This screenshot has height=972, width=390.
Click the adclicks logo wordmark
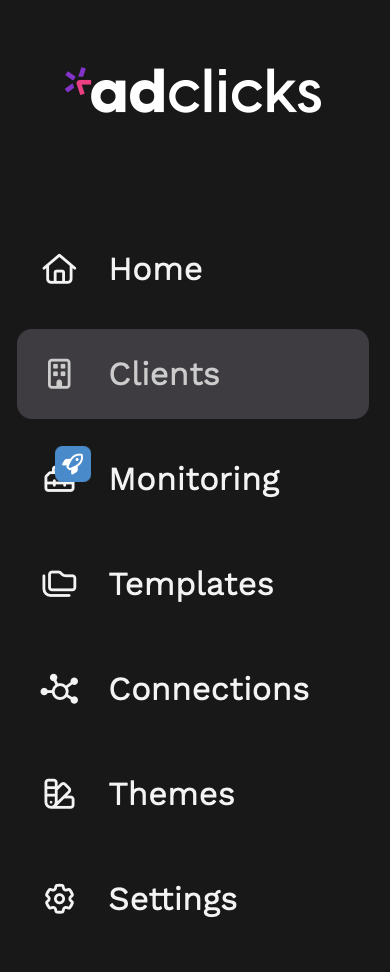[x=193, y=91]
